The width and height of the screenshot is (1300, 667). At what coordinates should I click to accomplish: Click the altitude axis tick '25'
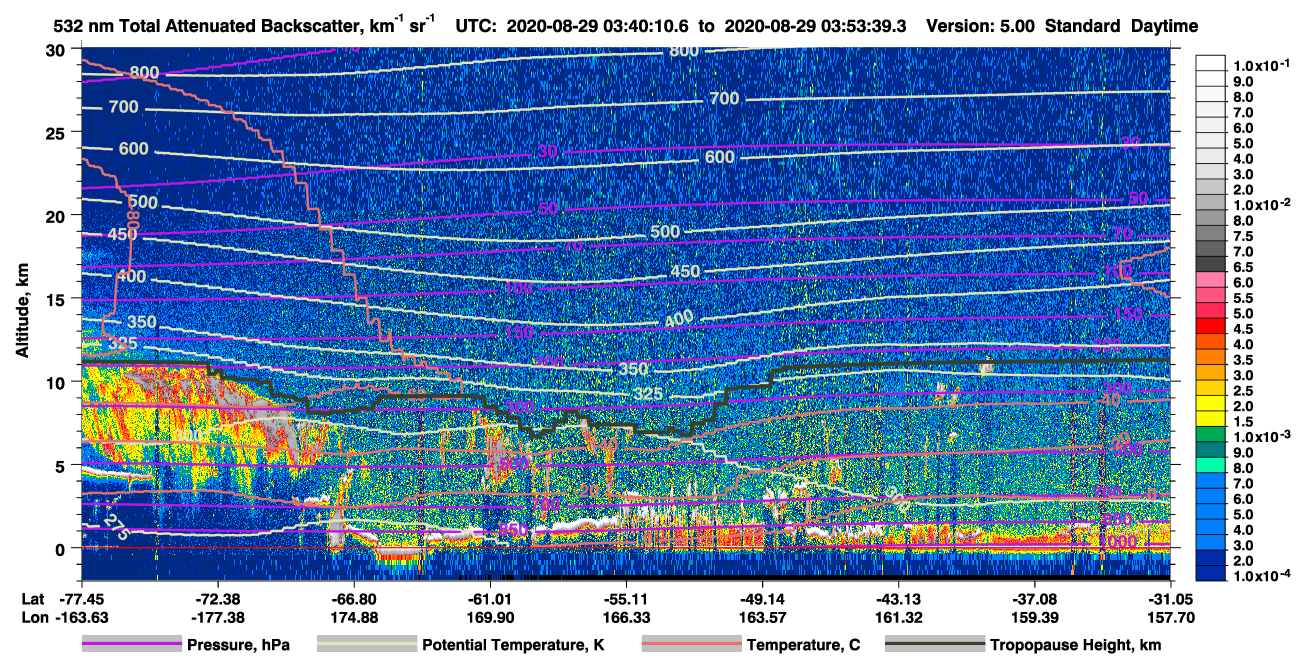coord(57,132)
